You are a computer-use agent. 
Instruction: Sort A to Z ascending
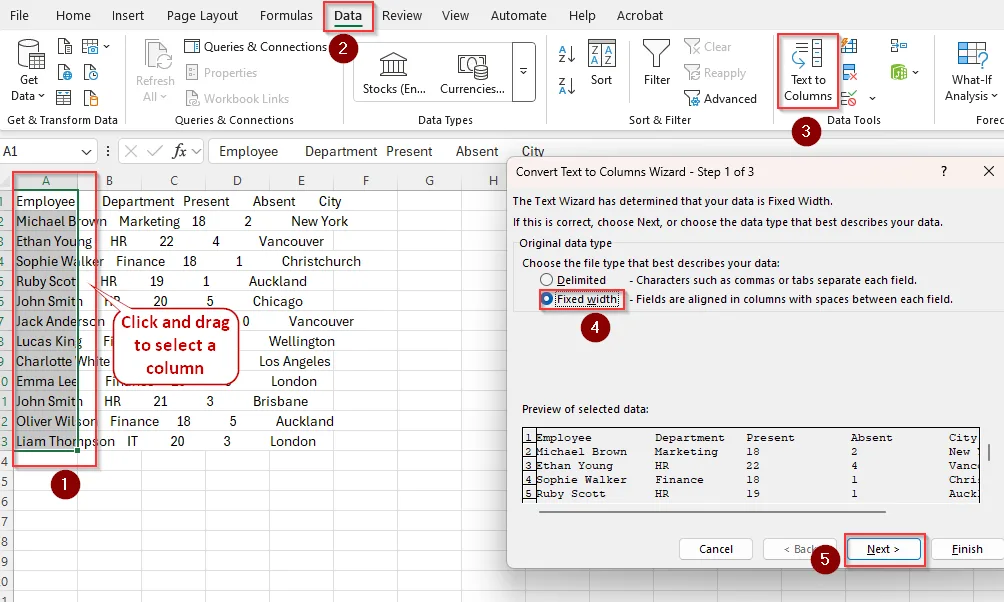point(567,54)
